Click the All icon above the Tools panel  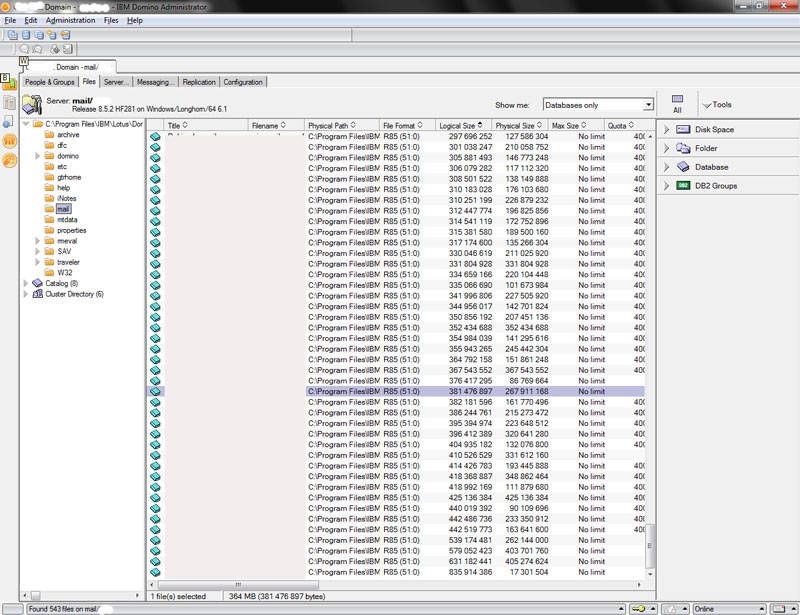pyautogui.click(x=677, y=104)
